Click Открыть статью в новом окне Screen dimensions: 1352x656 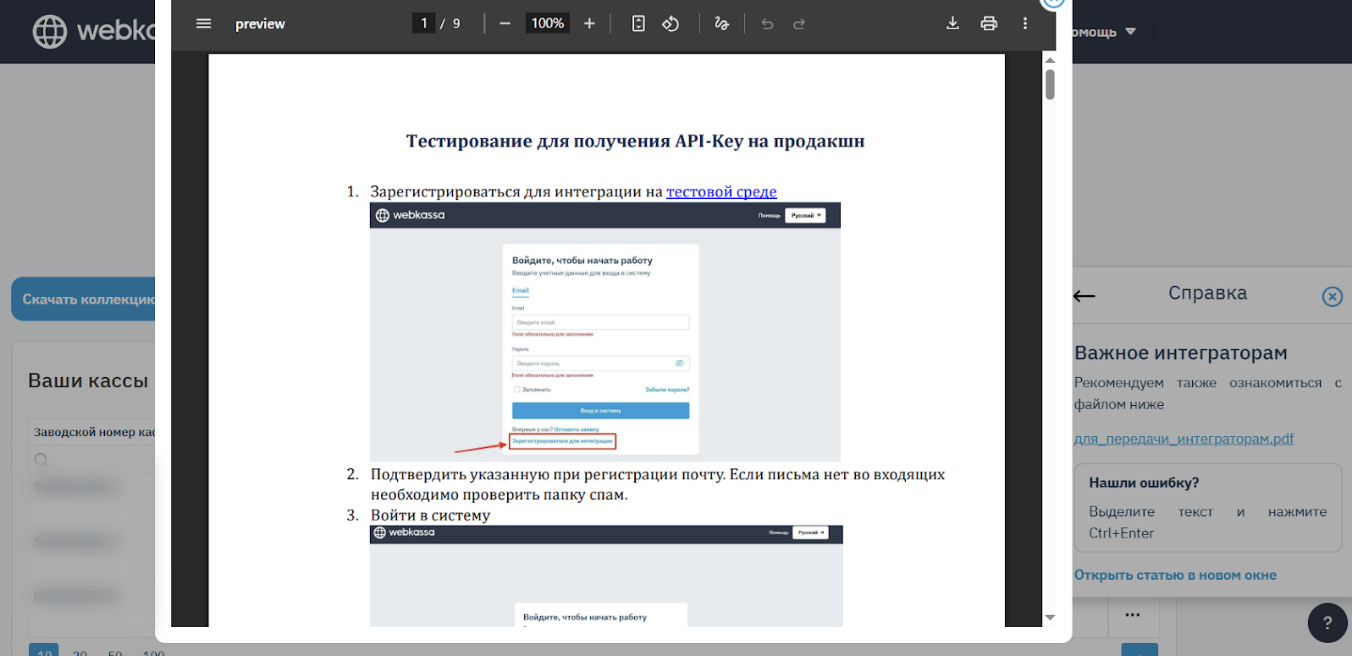(x=1175, y=575)
